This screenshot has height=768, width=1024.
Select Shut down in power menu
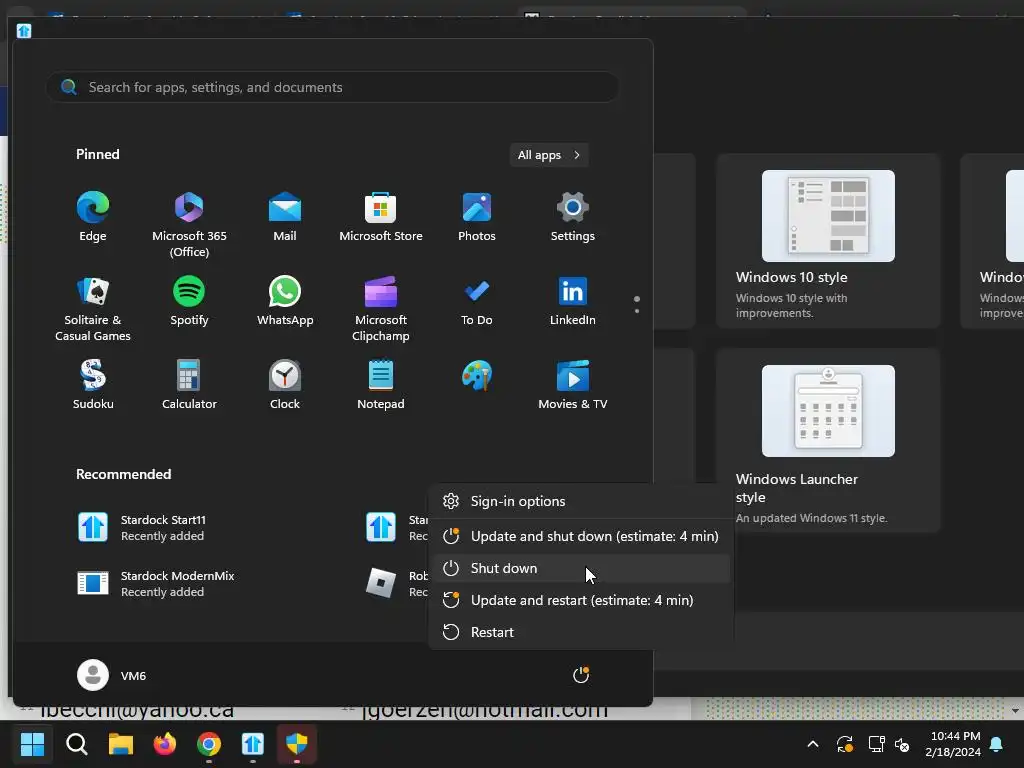click(581, 568)
